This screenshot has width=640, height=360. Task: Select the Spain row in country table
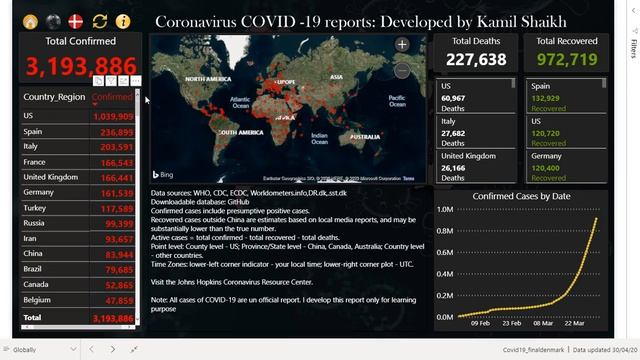(78, 131)
